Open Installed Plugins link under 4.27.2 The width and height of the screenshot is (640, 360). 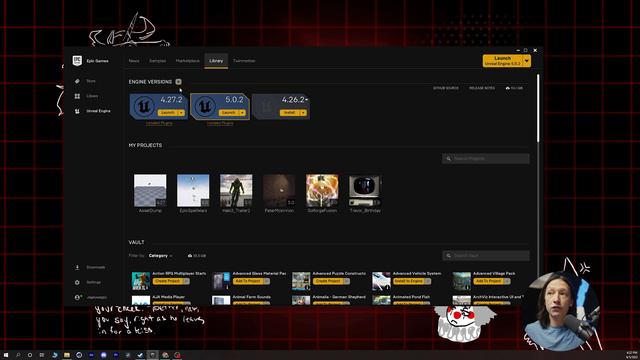(x=159, y=123)
